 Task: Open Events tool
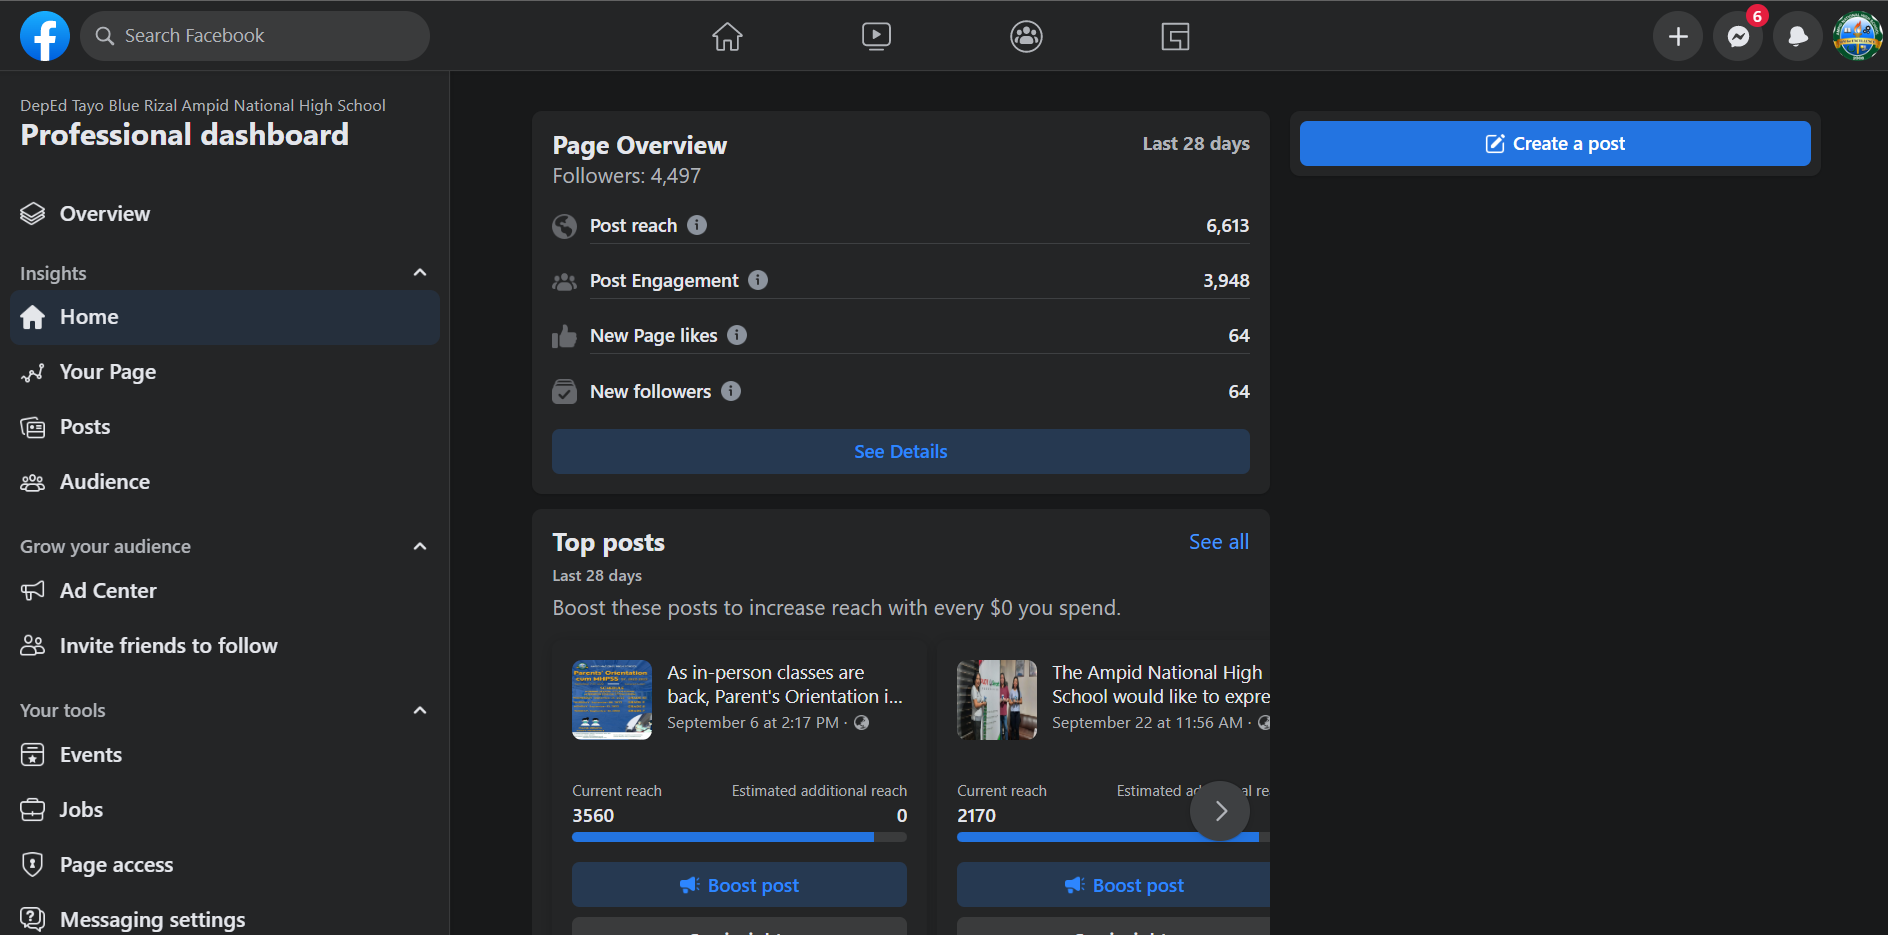pyautogui.click(x=224, y=755)
